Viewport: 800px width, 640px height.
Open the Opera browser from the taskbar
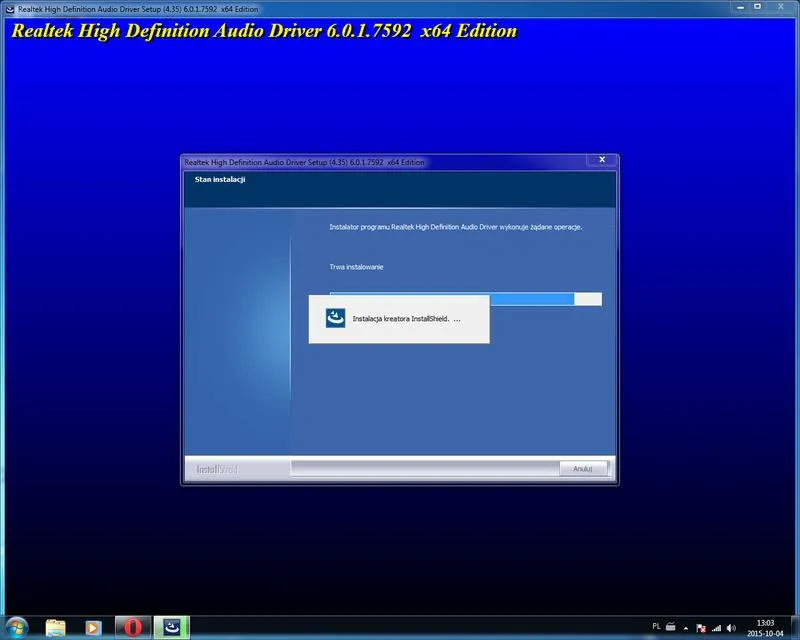[x=132, y=627]
